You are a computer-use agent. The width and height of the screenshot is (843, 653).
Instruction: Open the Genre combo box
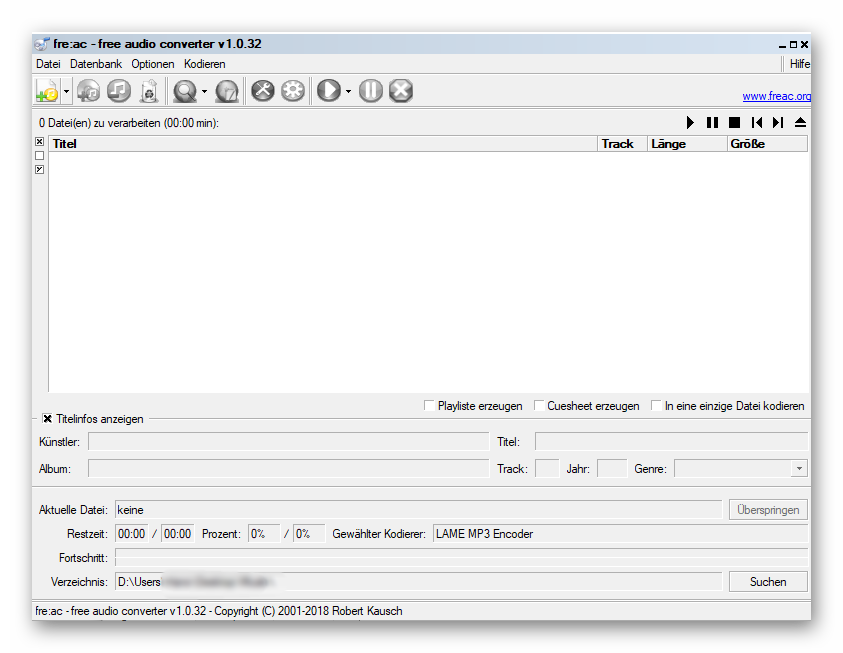[799, 469]
